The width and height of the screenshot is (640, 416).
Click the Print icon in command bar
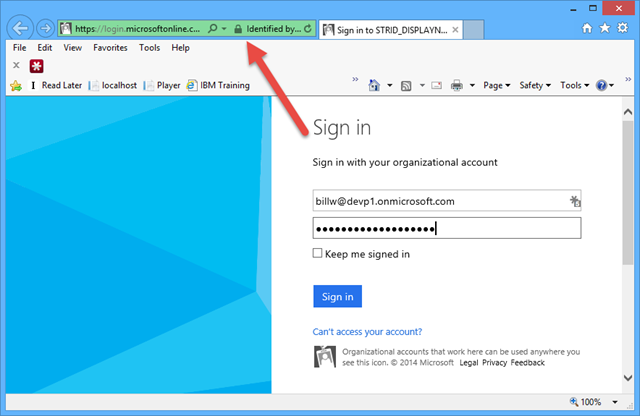click(457, 85)
